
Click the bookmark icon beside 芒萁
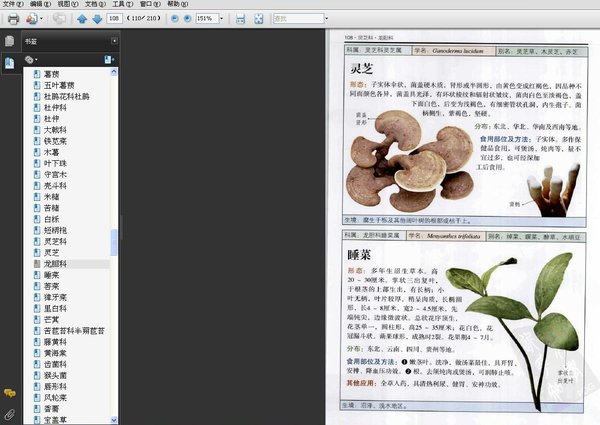pos(37,319)
